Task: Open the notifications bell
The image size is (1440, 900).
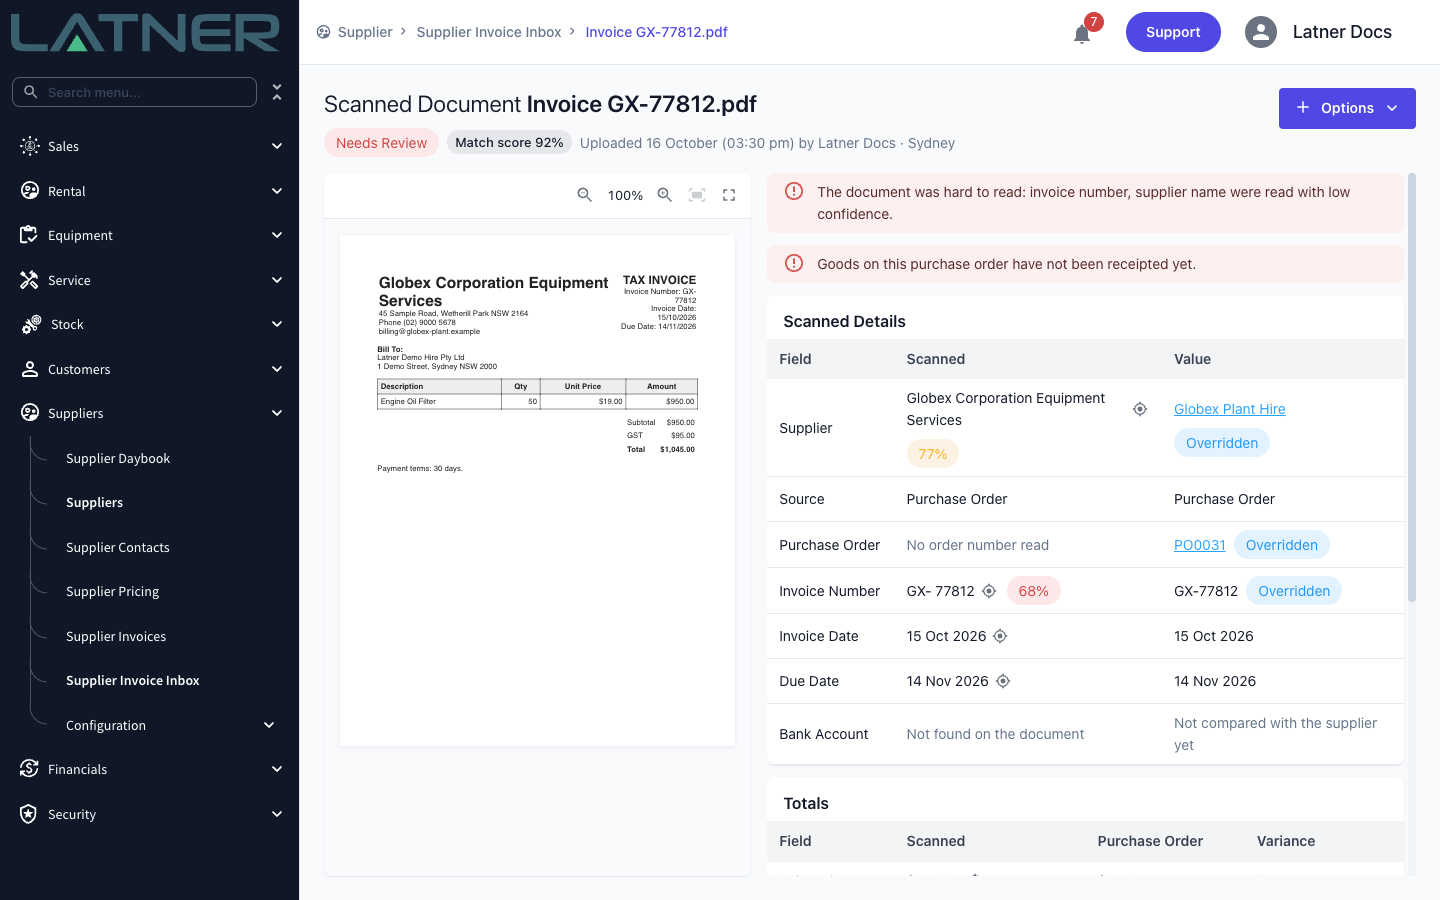Action: [1082, 34]
